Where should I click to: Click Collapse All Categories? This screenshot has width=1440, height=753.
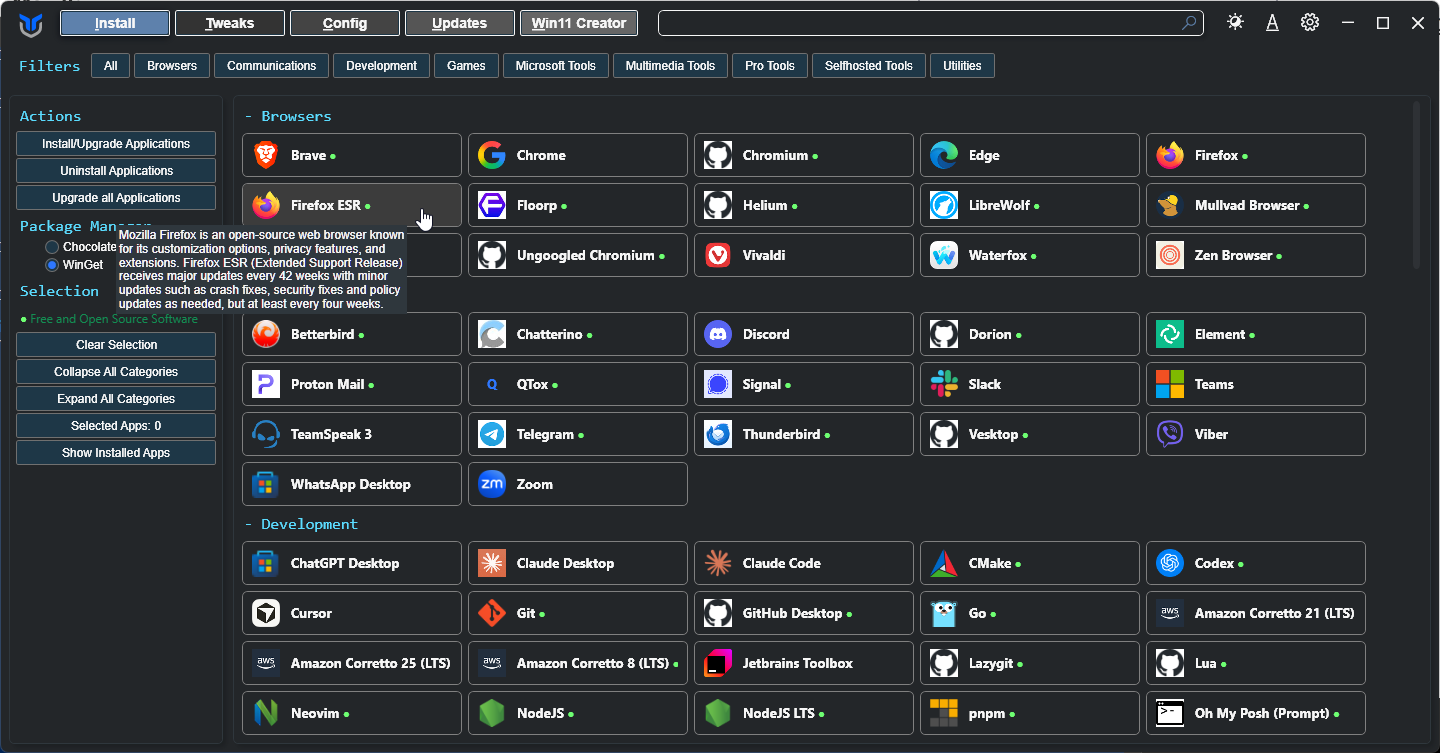[116, 372]
